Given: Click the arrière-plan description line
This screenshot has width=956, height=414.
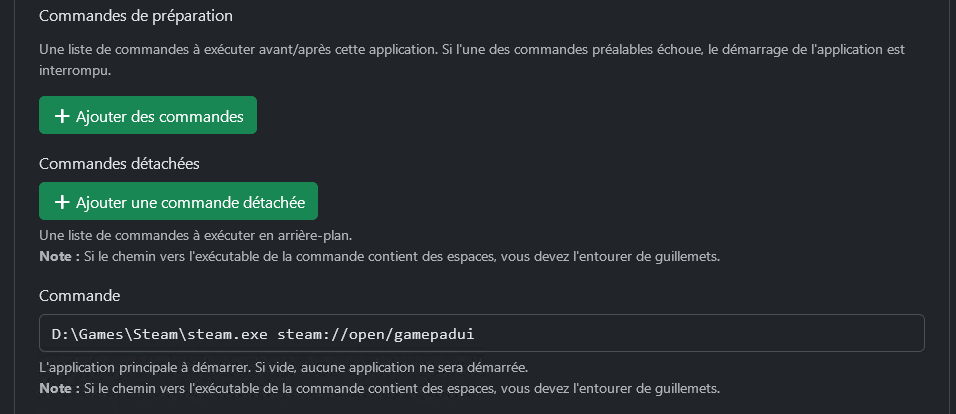Looking at the screenshot, I should (195, 236).
